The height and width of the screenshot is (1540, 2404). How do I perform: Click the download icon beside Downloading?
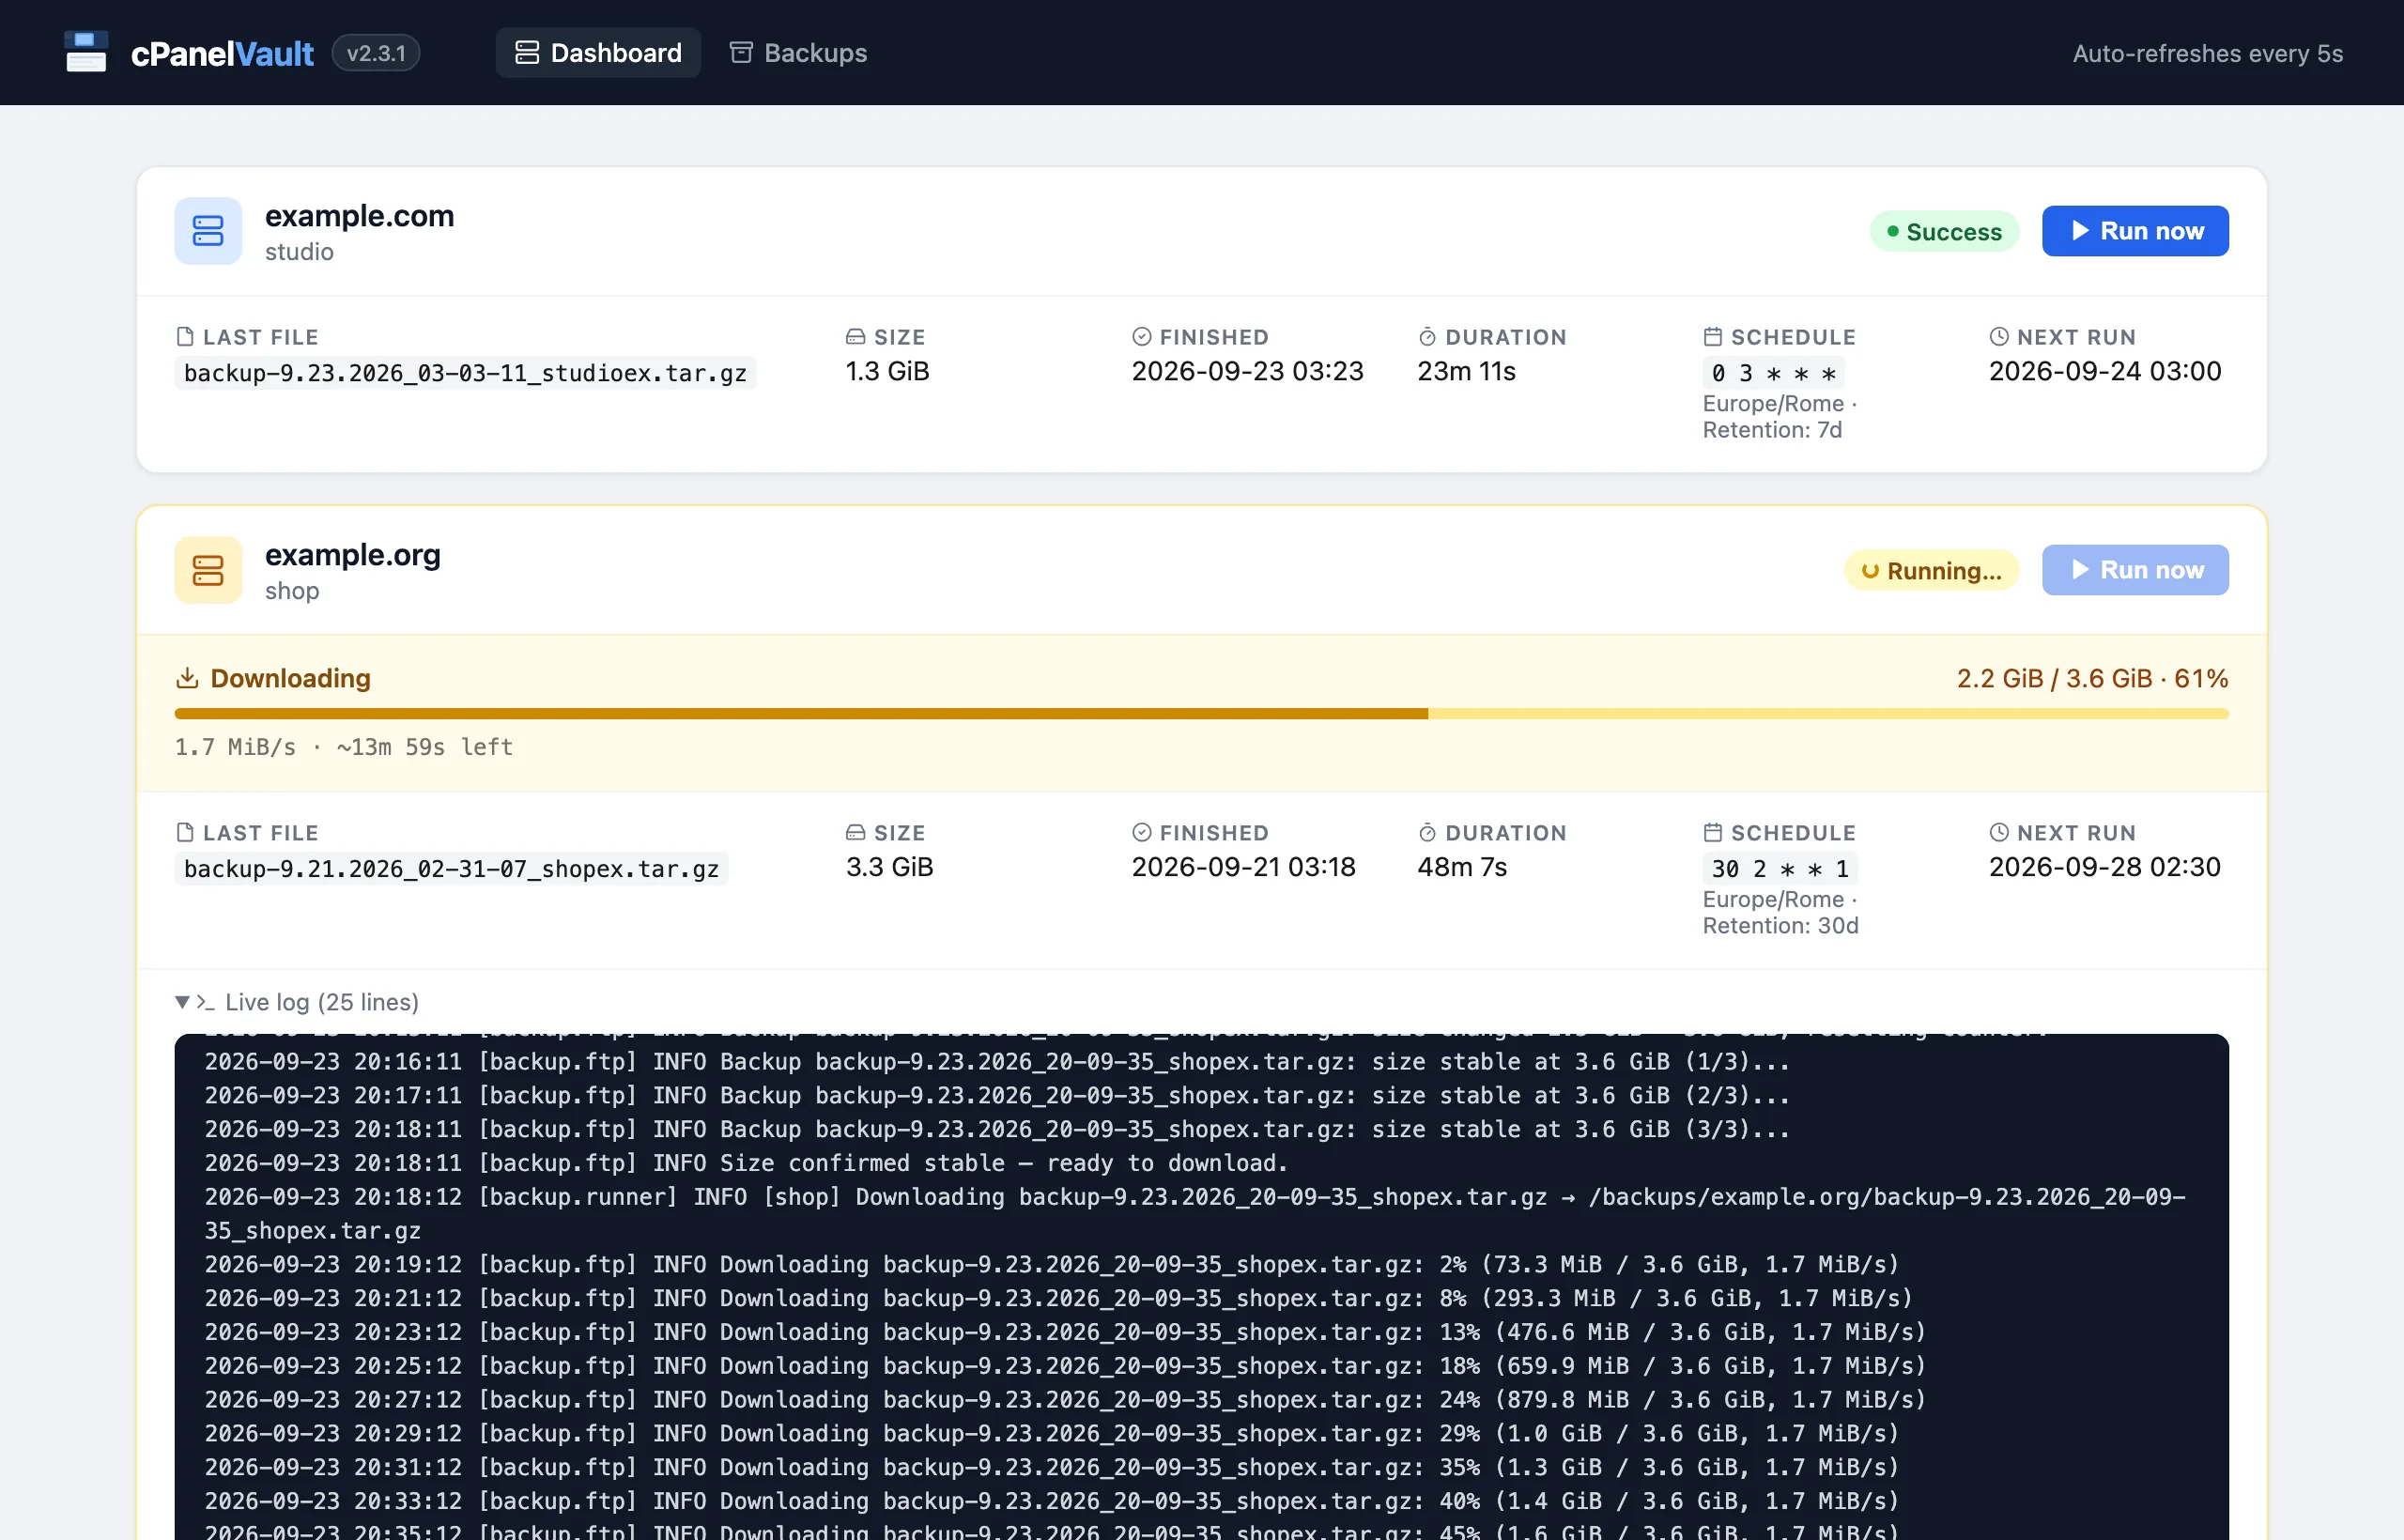tap(187, 678)
